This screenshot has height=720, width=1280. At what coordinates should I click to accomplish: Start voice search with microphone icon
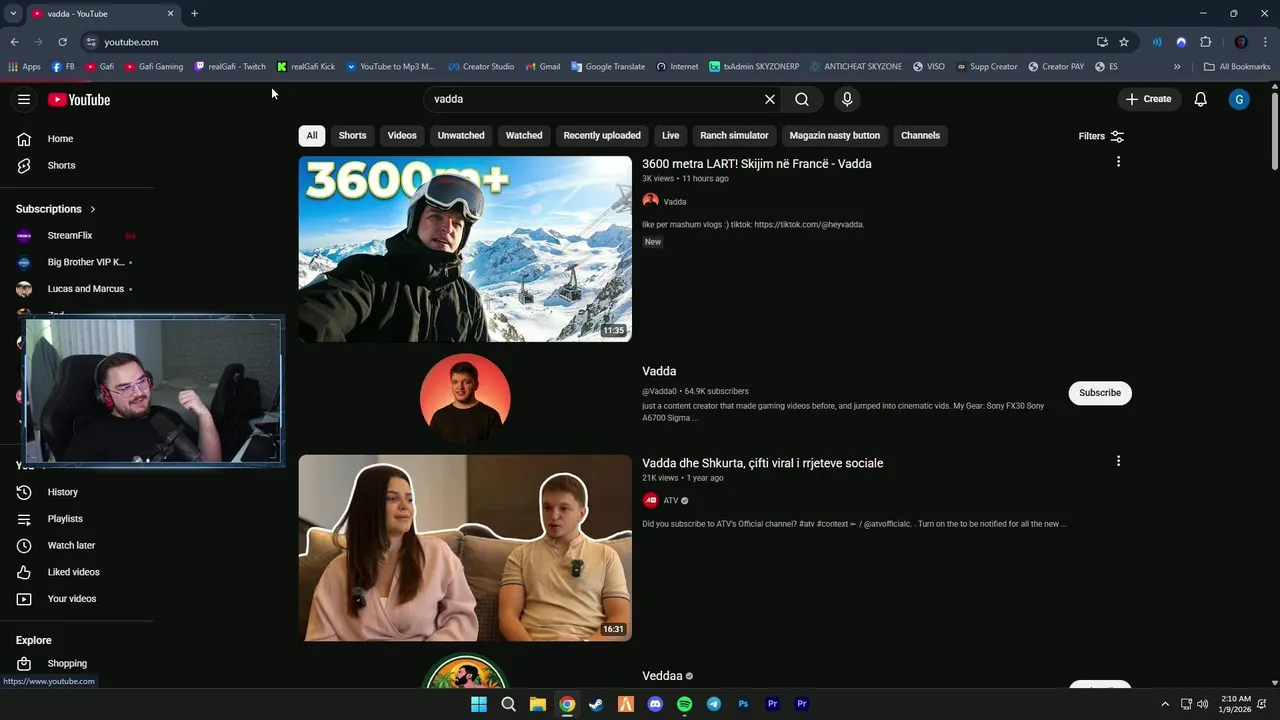pyautogui.click(x=847, y=99)
